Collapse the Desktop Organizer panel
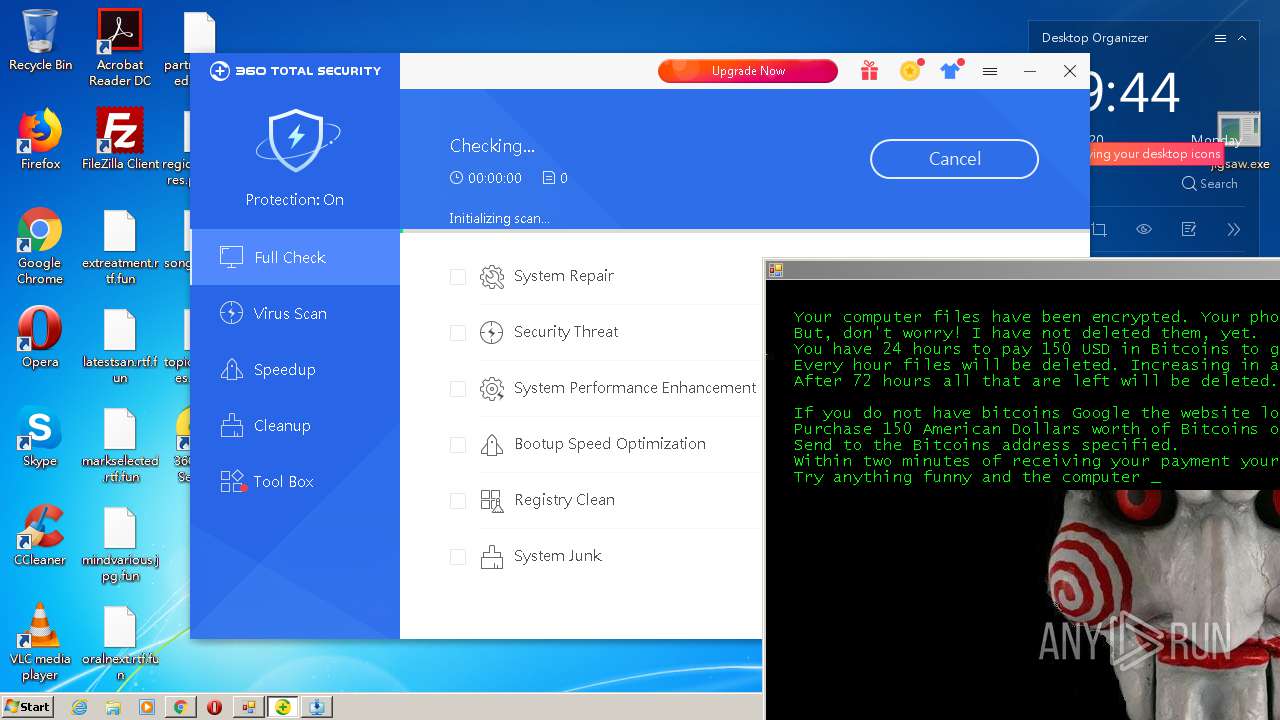This screenshot has width=1280, height=720. click(1242, 38)
